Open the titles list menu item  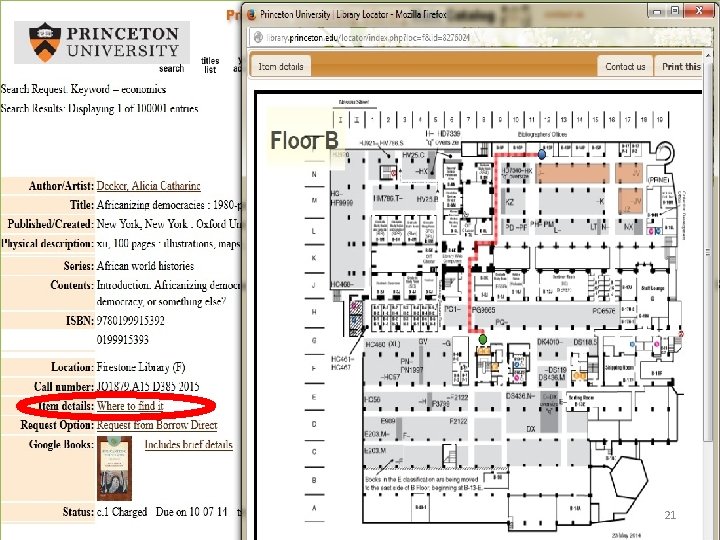tap(210, 65)
